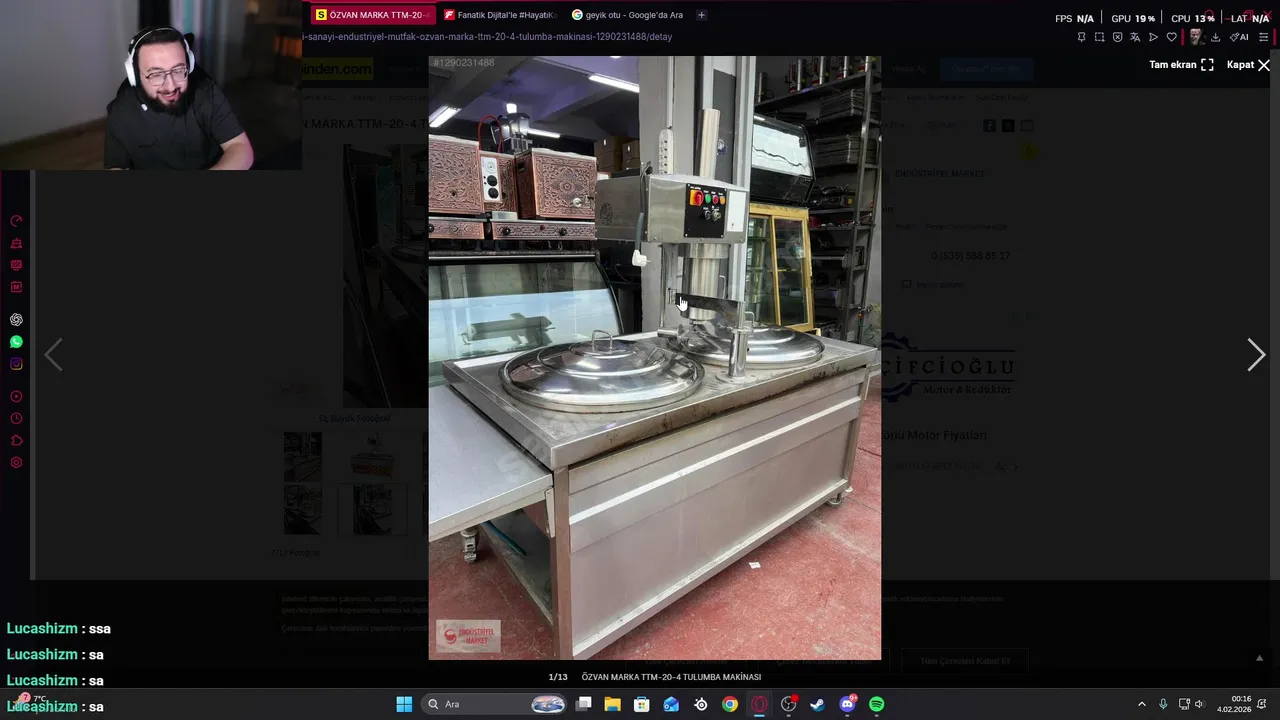This screenshot has height=720, width=1280.
Task: Click the main machine photo
Action: coord(655,358)
